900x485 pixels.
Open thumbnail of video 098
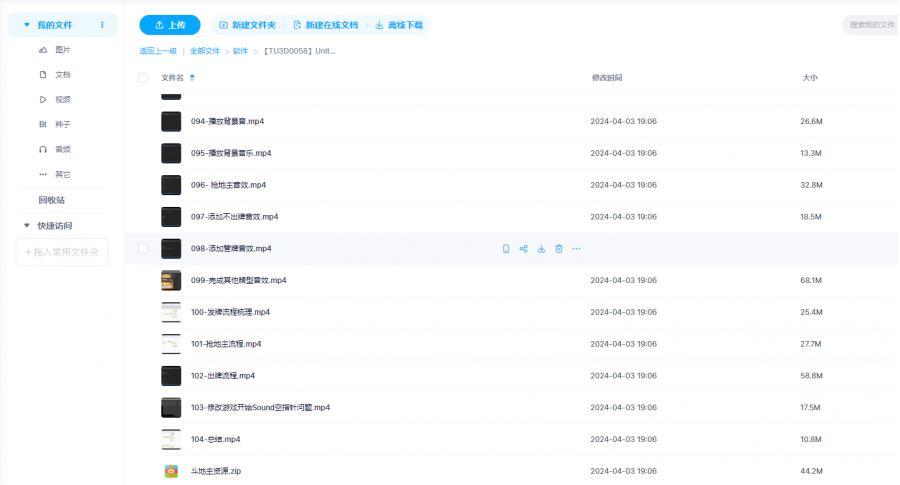click(x=171, y=249)
